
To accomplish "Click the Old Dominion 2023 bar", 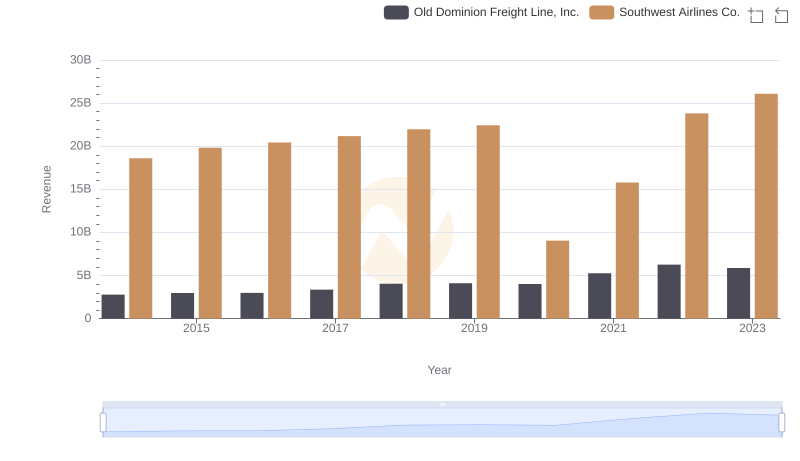I will pyautogui.click(x=738, y=293).
